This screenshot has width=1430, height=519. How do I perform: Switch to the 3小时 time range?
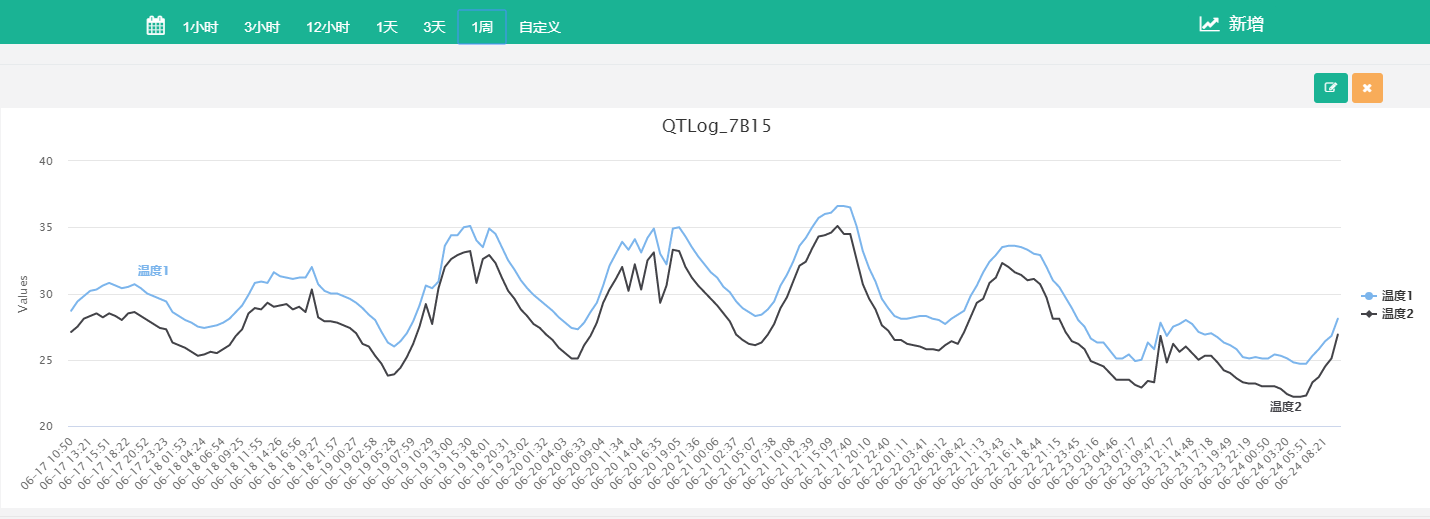tap(262, 27)
